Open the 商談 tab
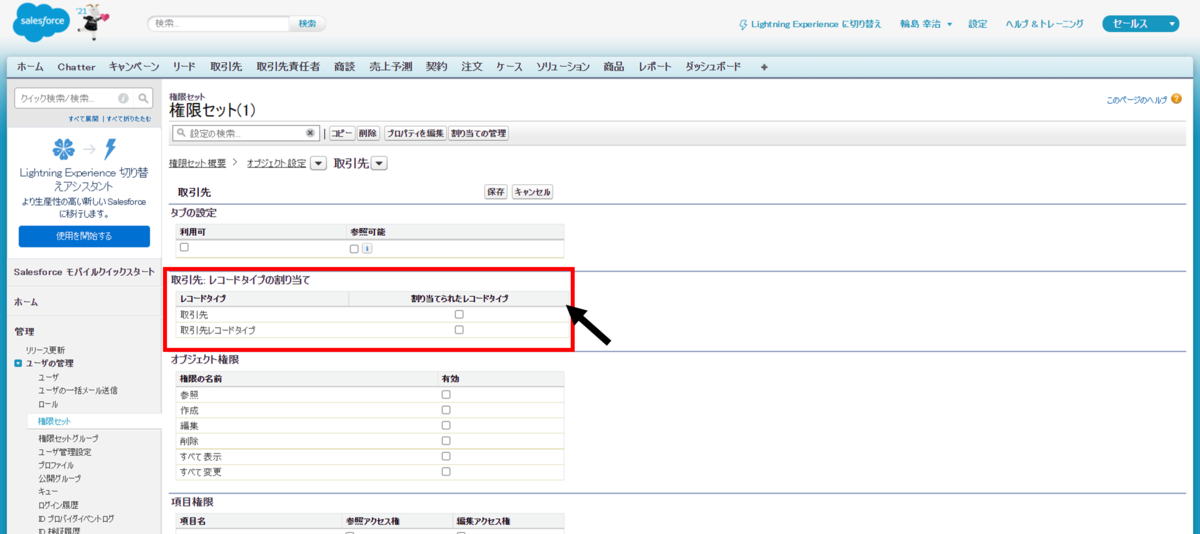 (344, 67)
